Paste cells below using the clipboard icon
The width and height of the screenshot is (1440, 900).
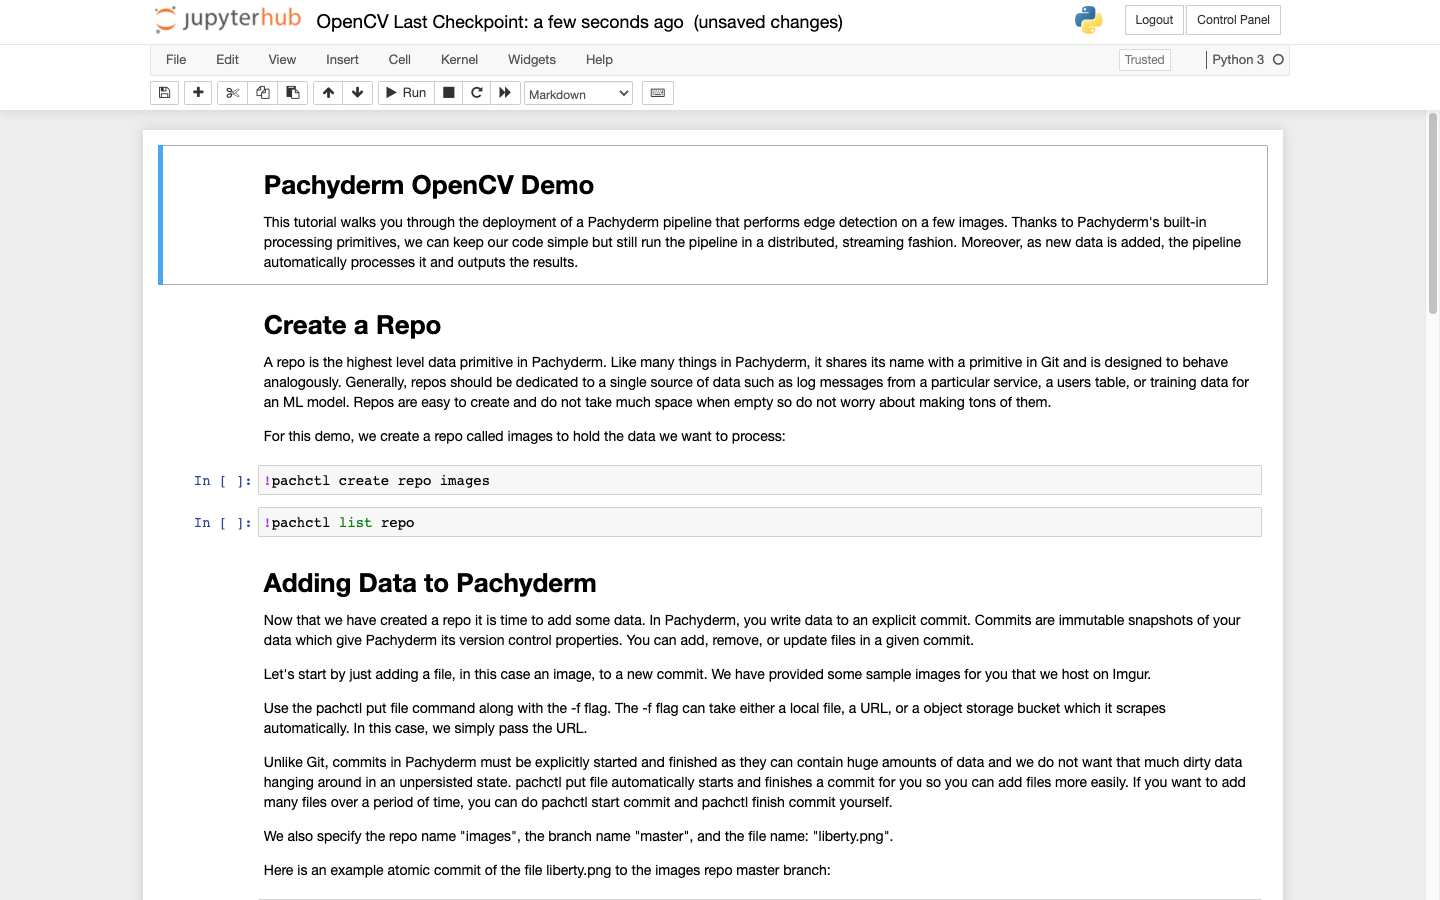(x=293, y=93)
